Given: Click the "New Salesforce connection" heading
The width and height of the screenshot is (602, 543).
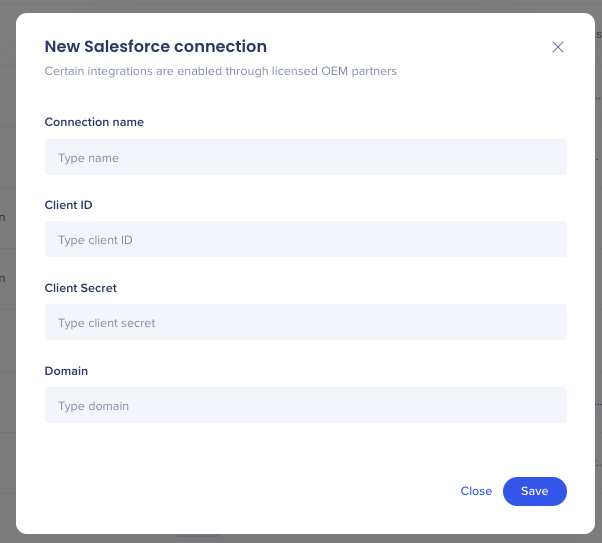Looking at the screenshot, I should coord(155,46).
